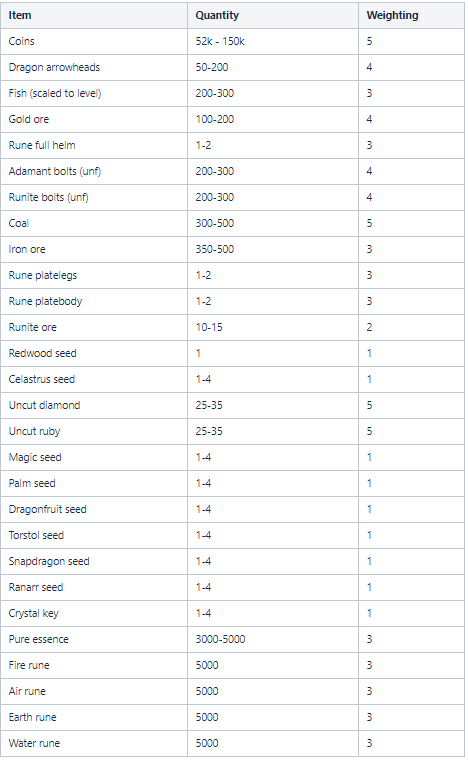468x762 pixels.
Task: Click the Item column header
Action: point(94,15)
